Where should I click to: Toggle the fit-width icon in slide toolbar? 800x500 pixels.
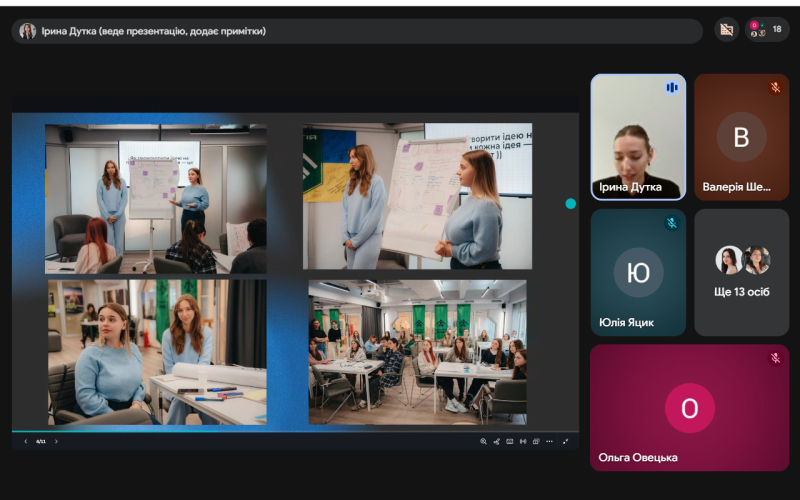click(x=523, y=441)
